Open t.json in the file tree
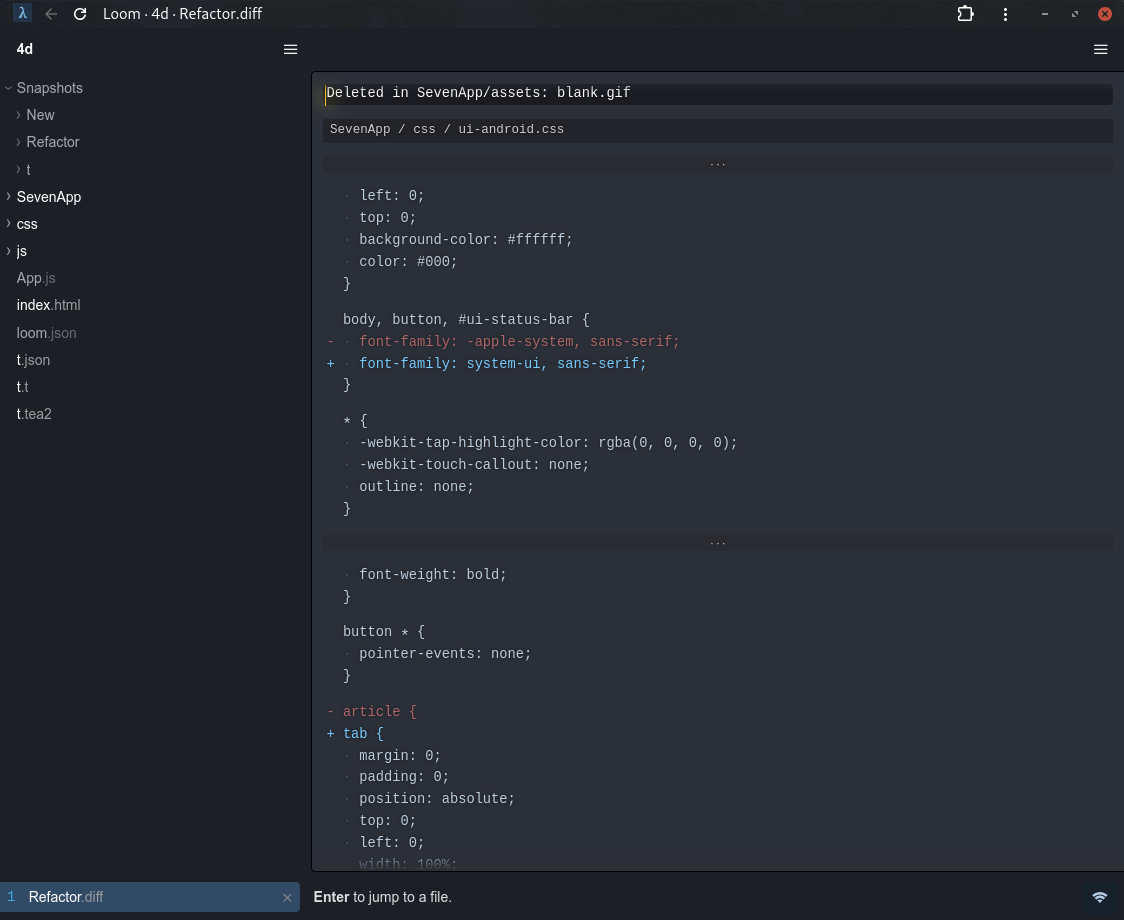Image resolution: width=1124 pixels, height=920 pixels. 33,360
